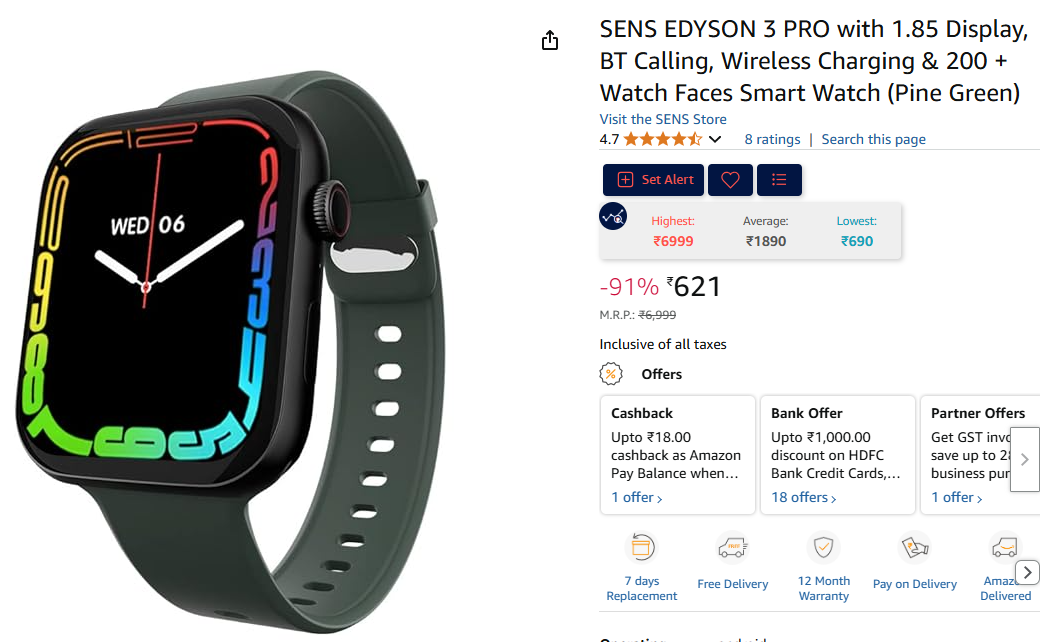View the 1 offer Cashback link

pyautogui.click(x=636, y=498)
